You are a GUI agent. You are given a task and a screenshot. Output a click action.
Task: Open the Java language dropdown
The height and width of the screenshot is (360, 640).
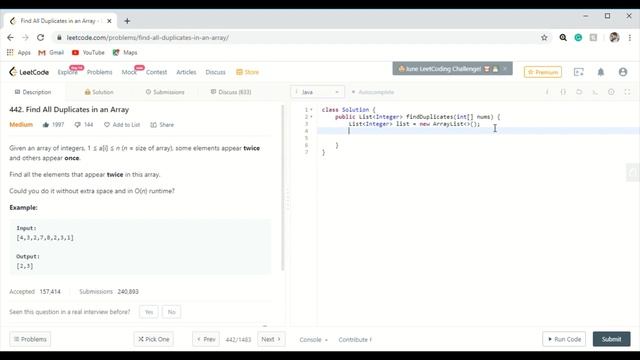point(317,92)
